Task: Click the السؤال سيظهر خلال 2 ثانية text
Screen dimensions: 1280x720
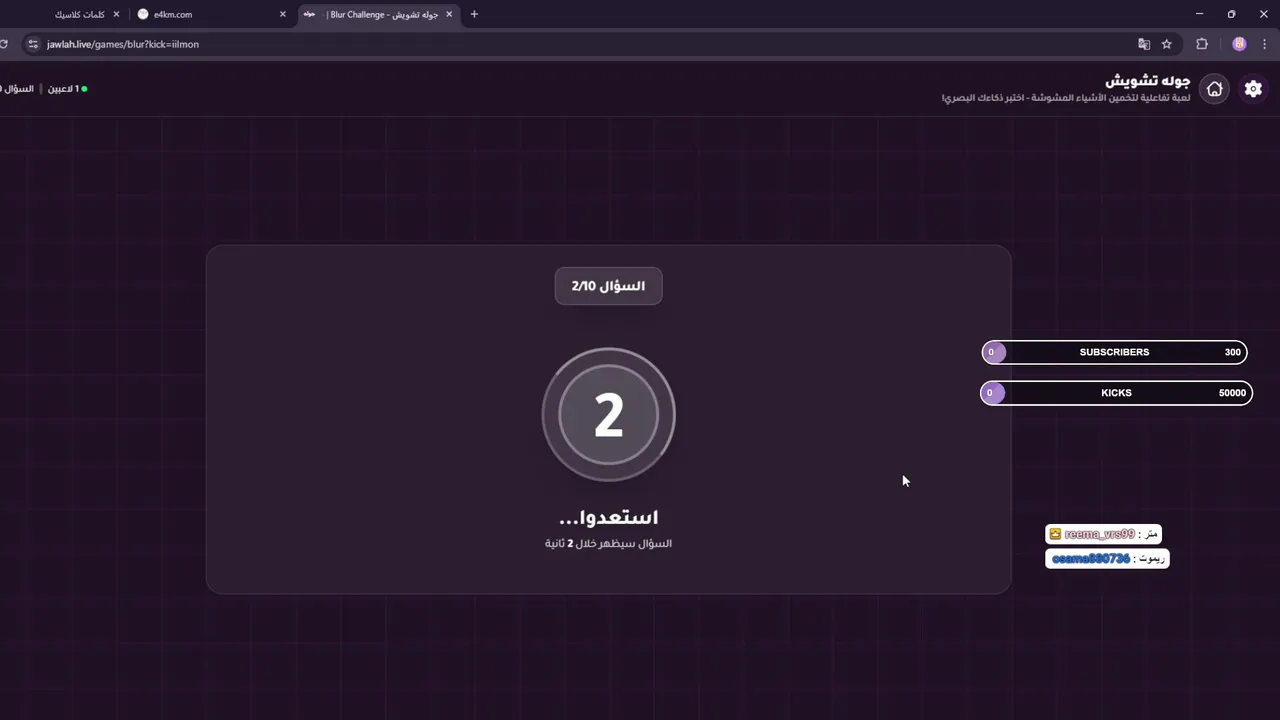Action: [x=608, y=543]
